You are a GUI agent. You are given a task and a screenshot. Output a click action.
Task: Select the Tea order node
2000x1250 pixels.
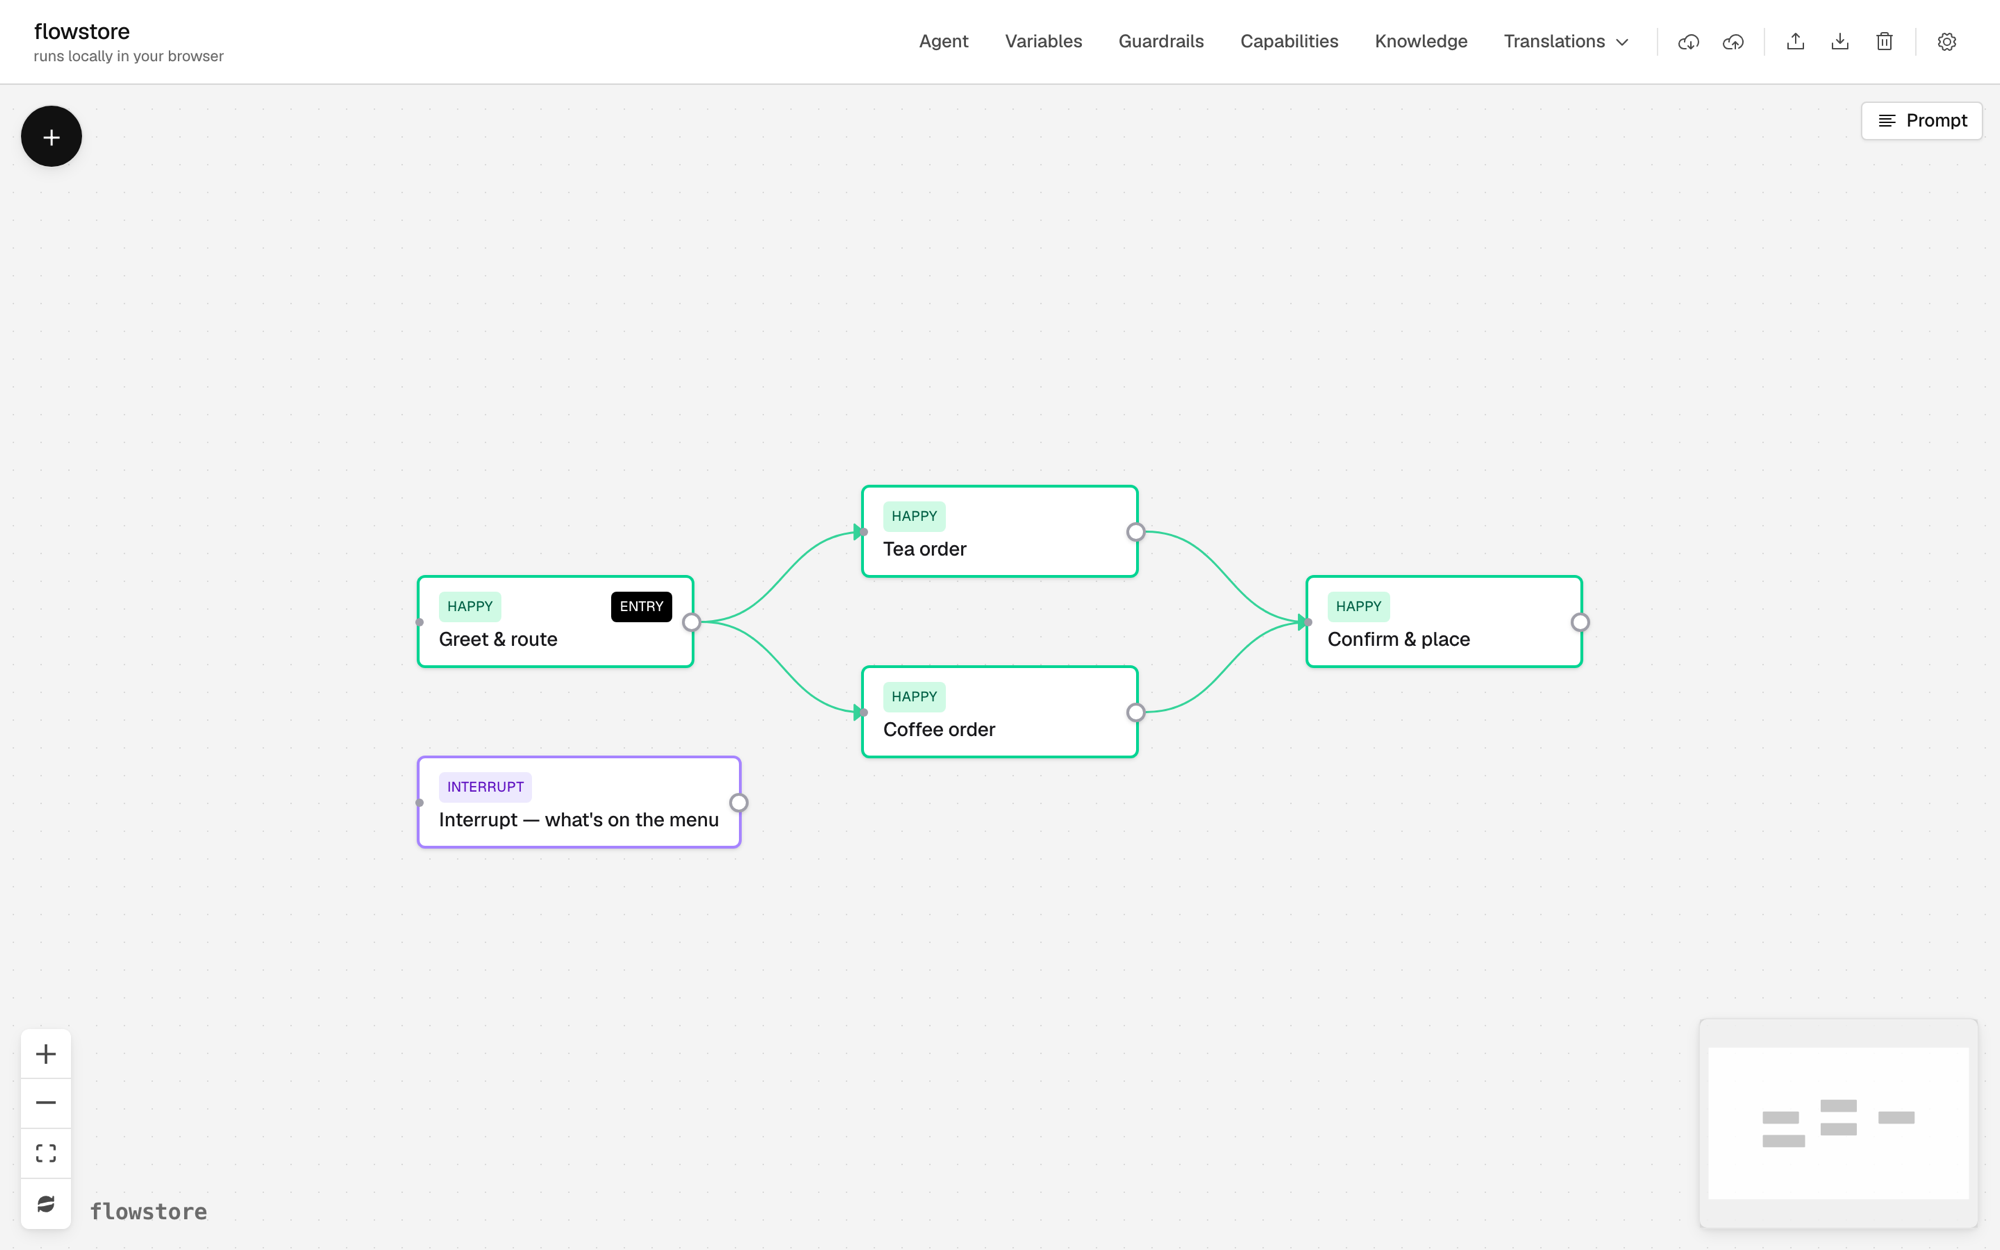[x=999, y=532]
